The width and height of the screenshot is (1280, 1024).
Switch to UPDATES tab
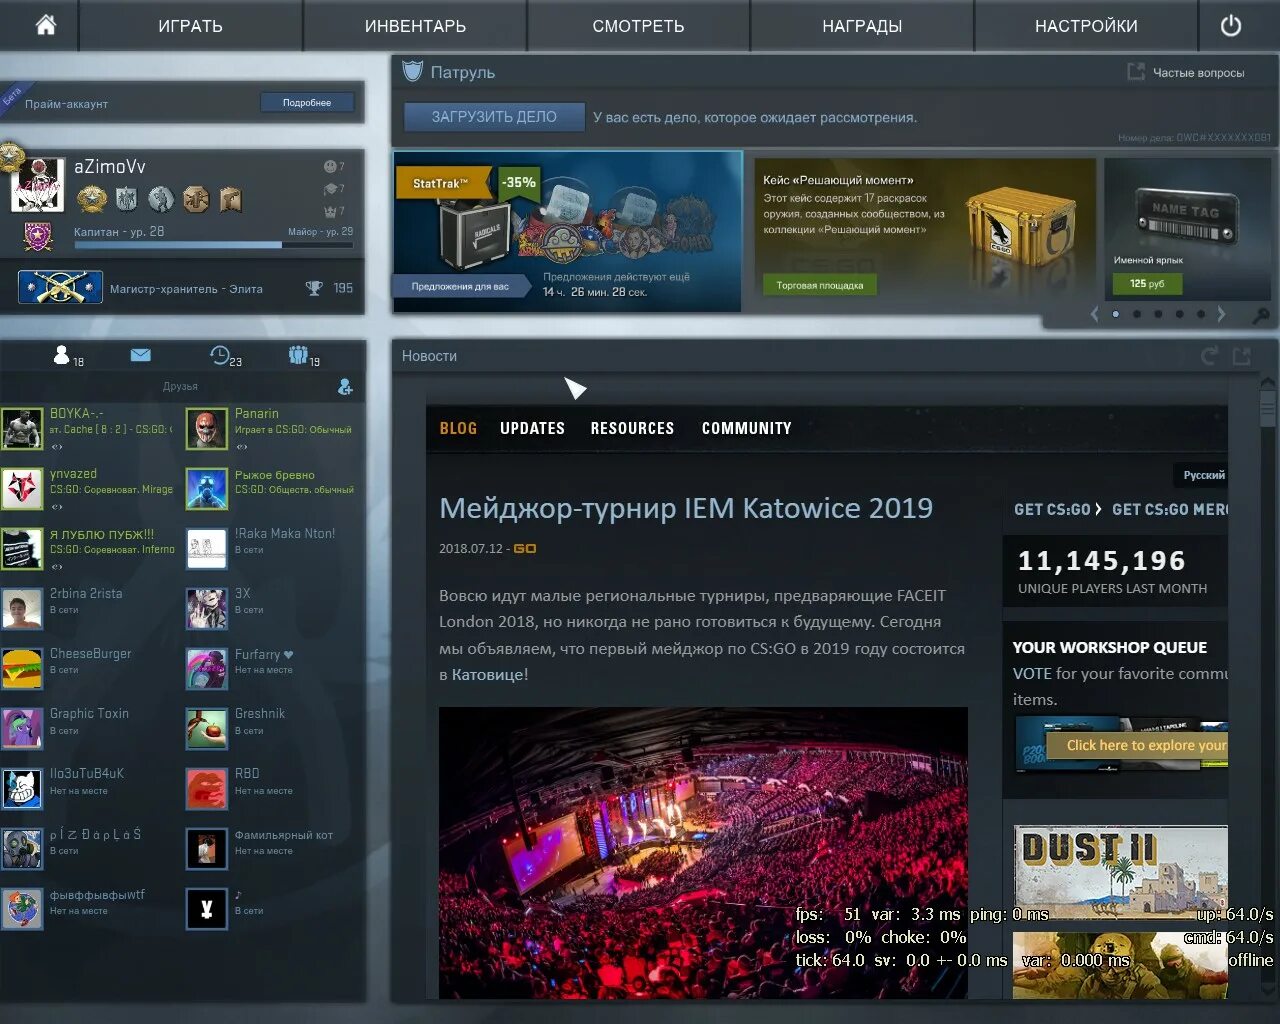tap(532, 428)
